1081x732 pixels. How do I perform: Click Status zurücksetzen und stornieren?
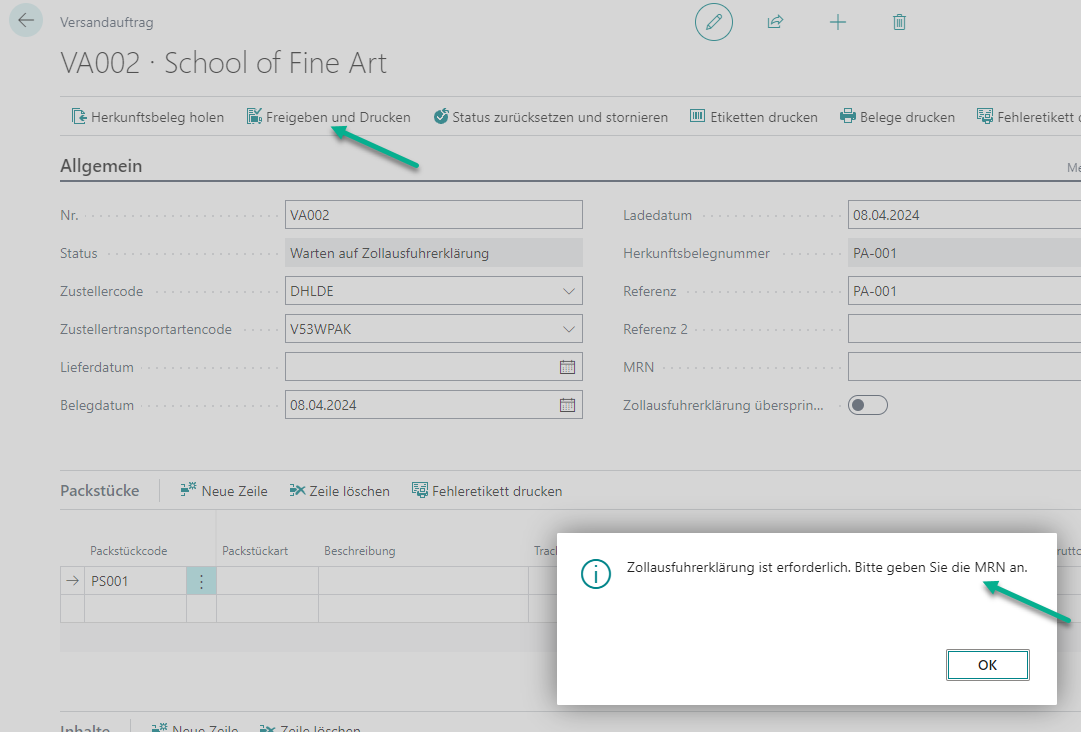coord(550,117)
